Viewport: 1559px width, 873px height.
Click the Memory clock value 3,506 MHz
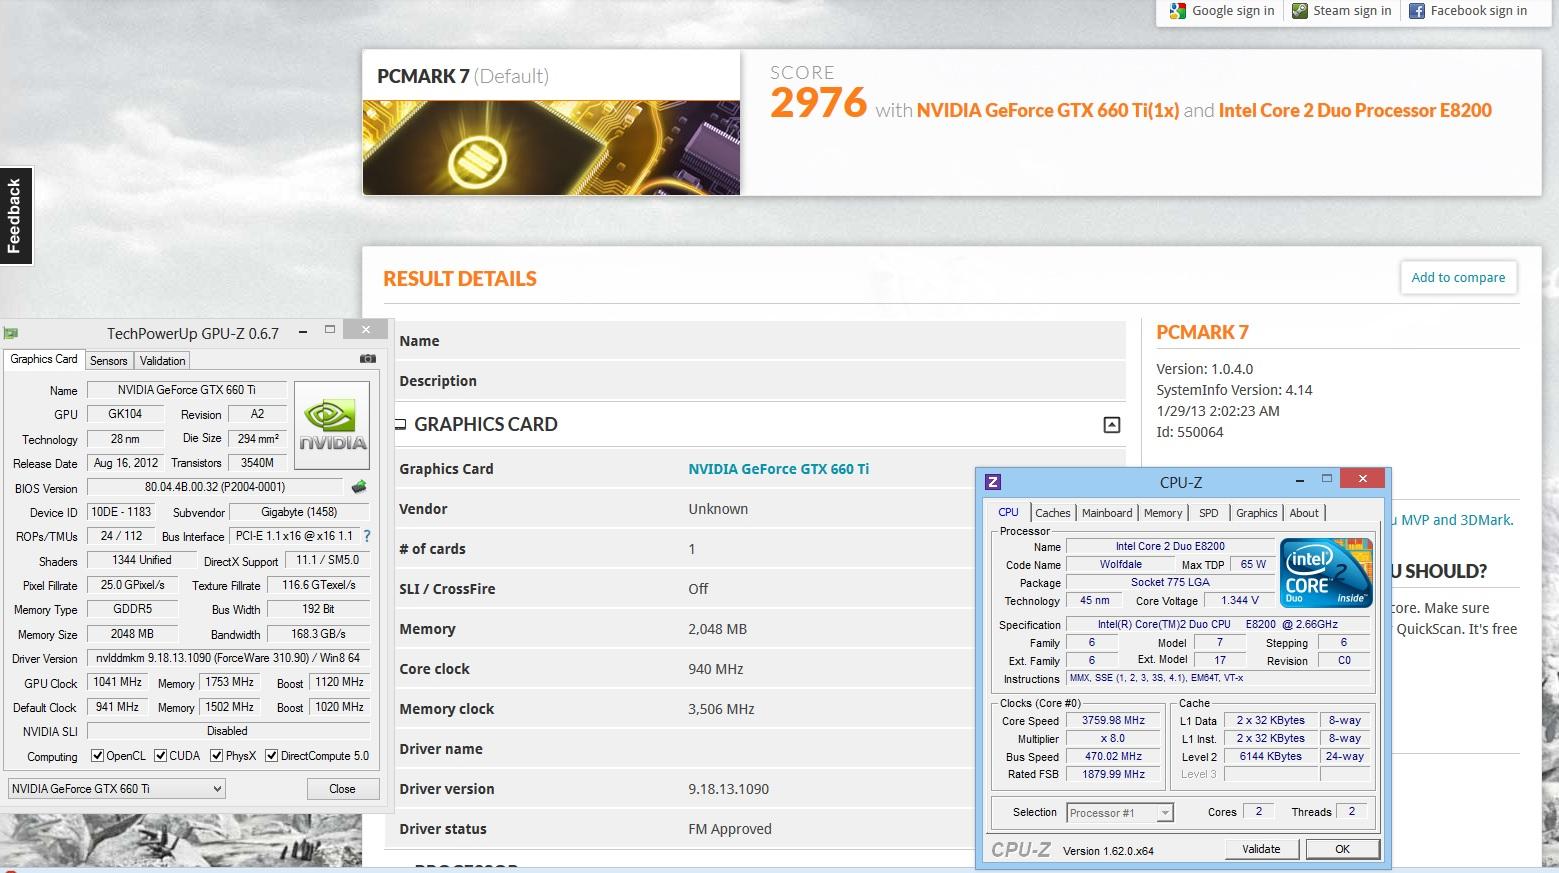coord(721,709)
